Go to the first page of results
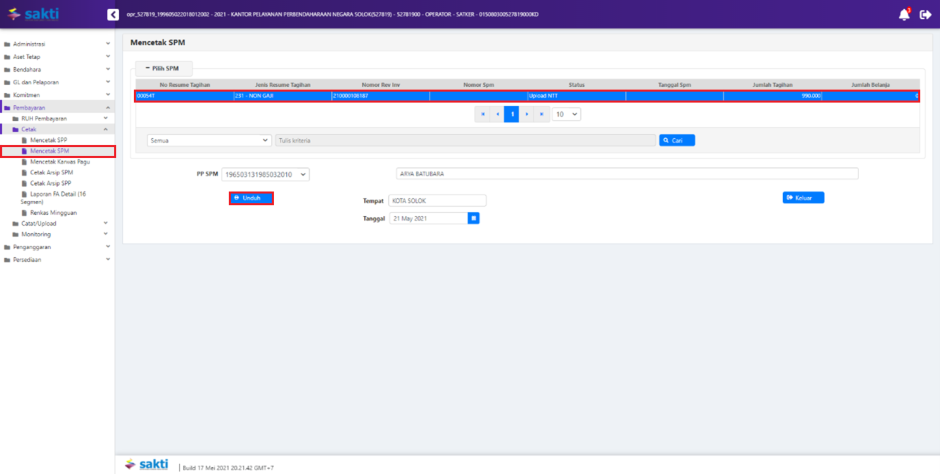 tap(483, 114)
